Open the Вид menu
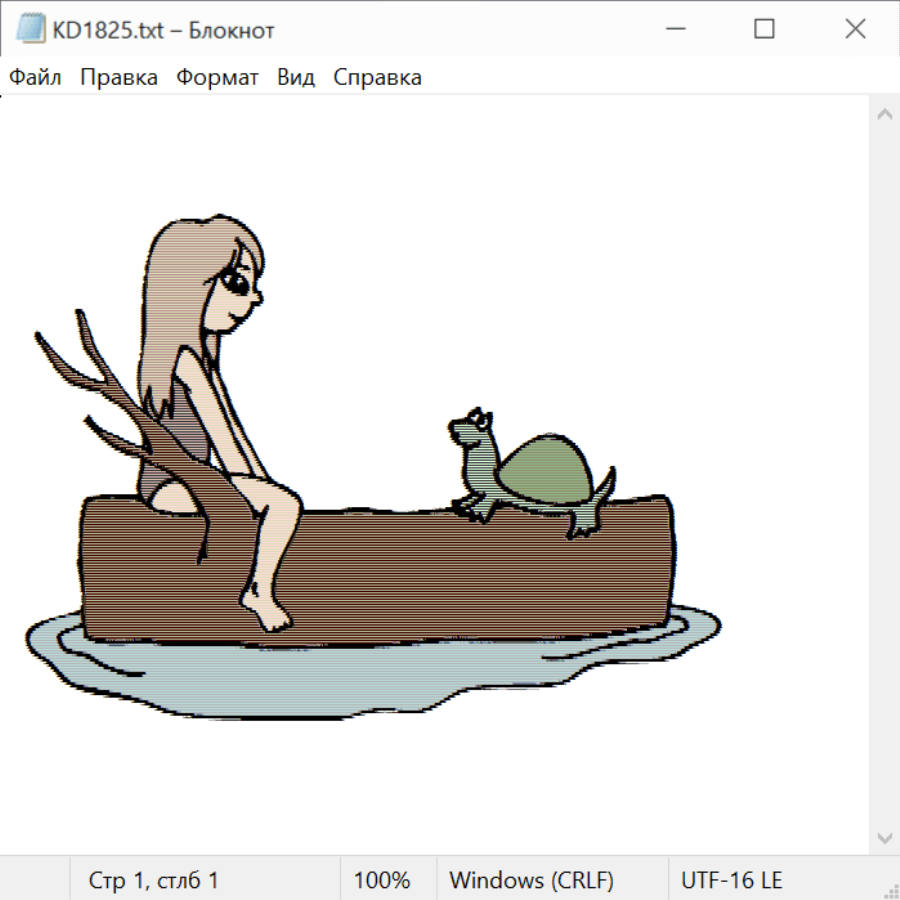Image resolution: width=900 pixels, height=900 pixels. [x=296, y=78]
